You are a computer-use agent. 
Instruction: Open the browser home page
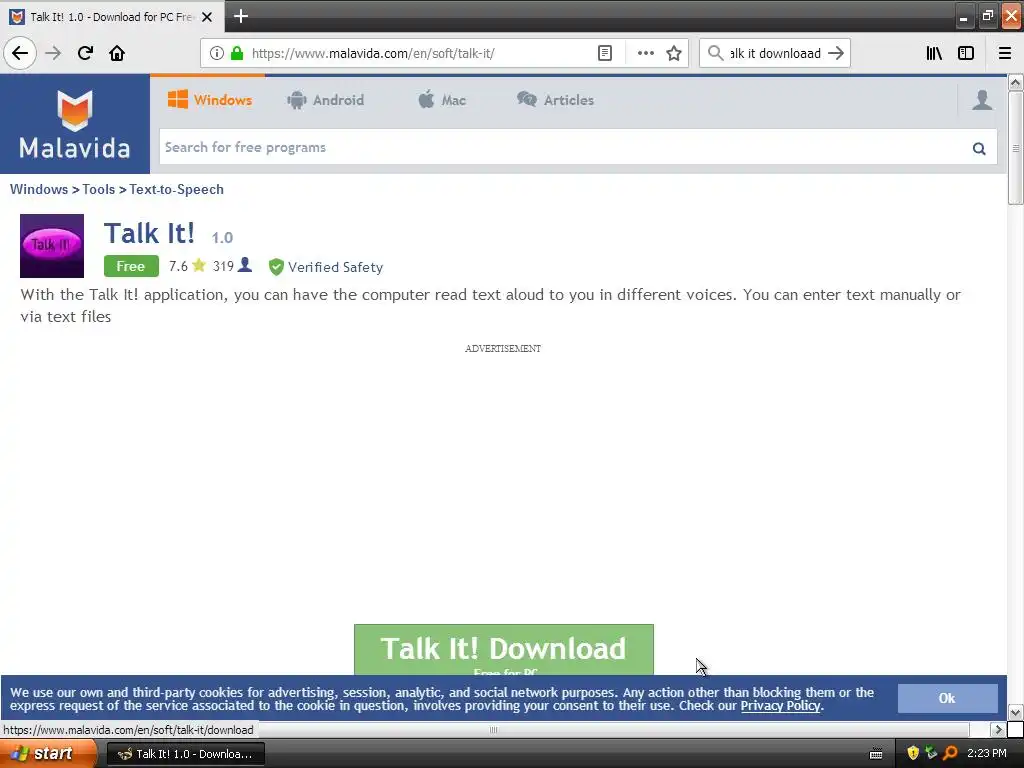[x=117, y=53]
